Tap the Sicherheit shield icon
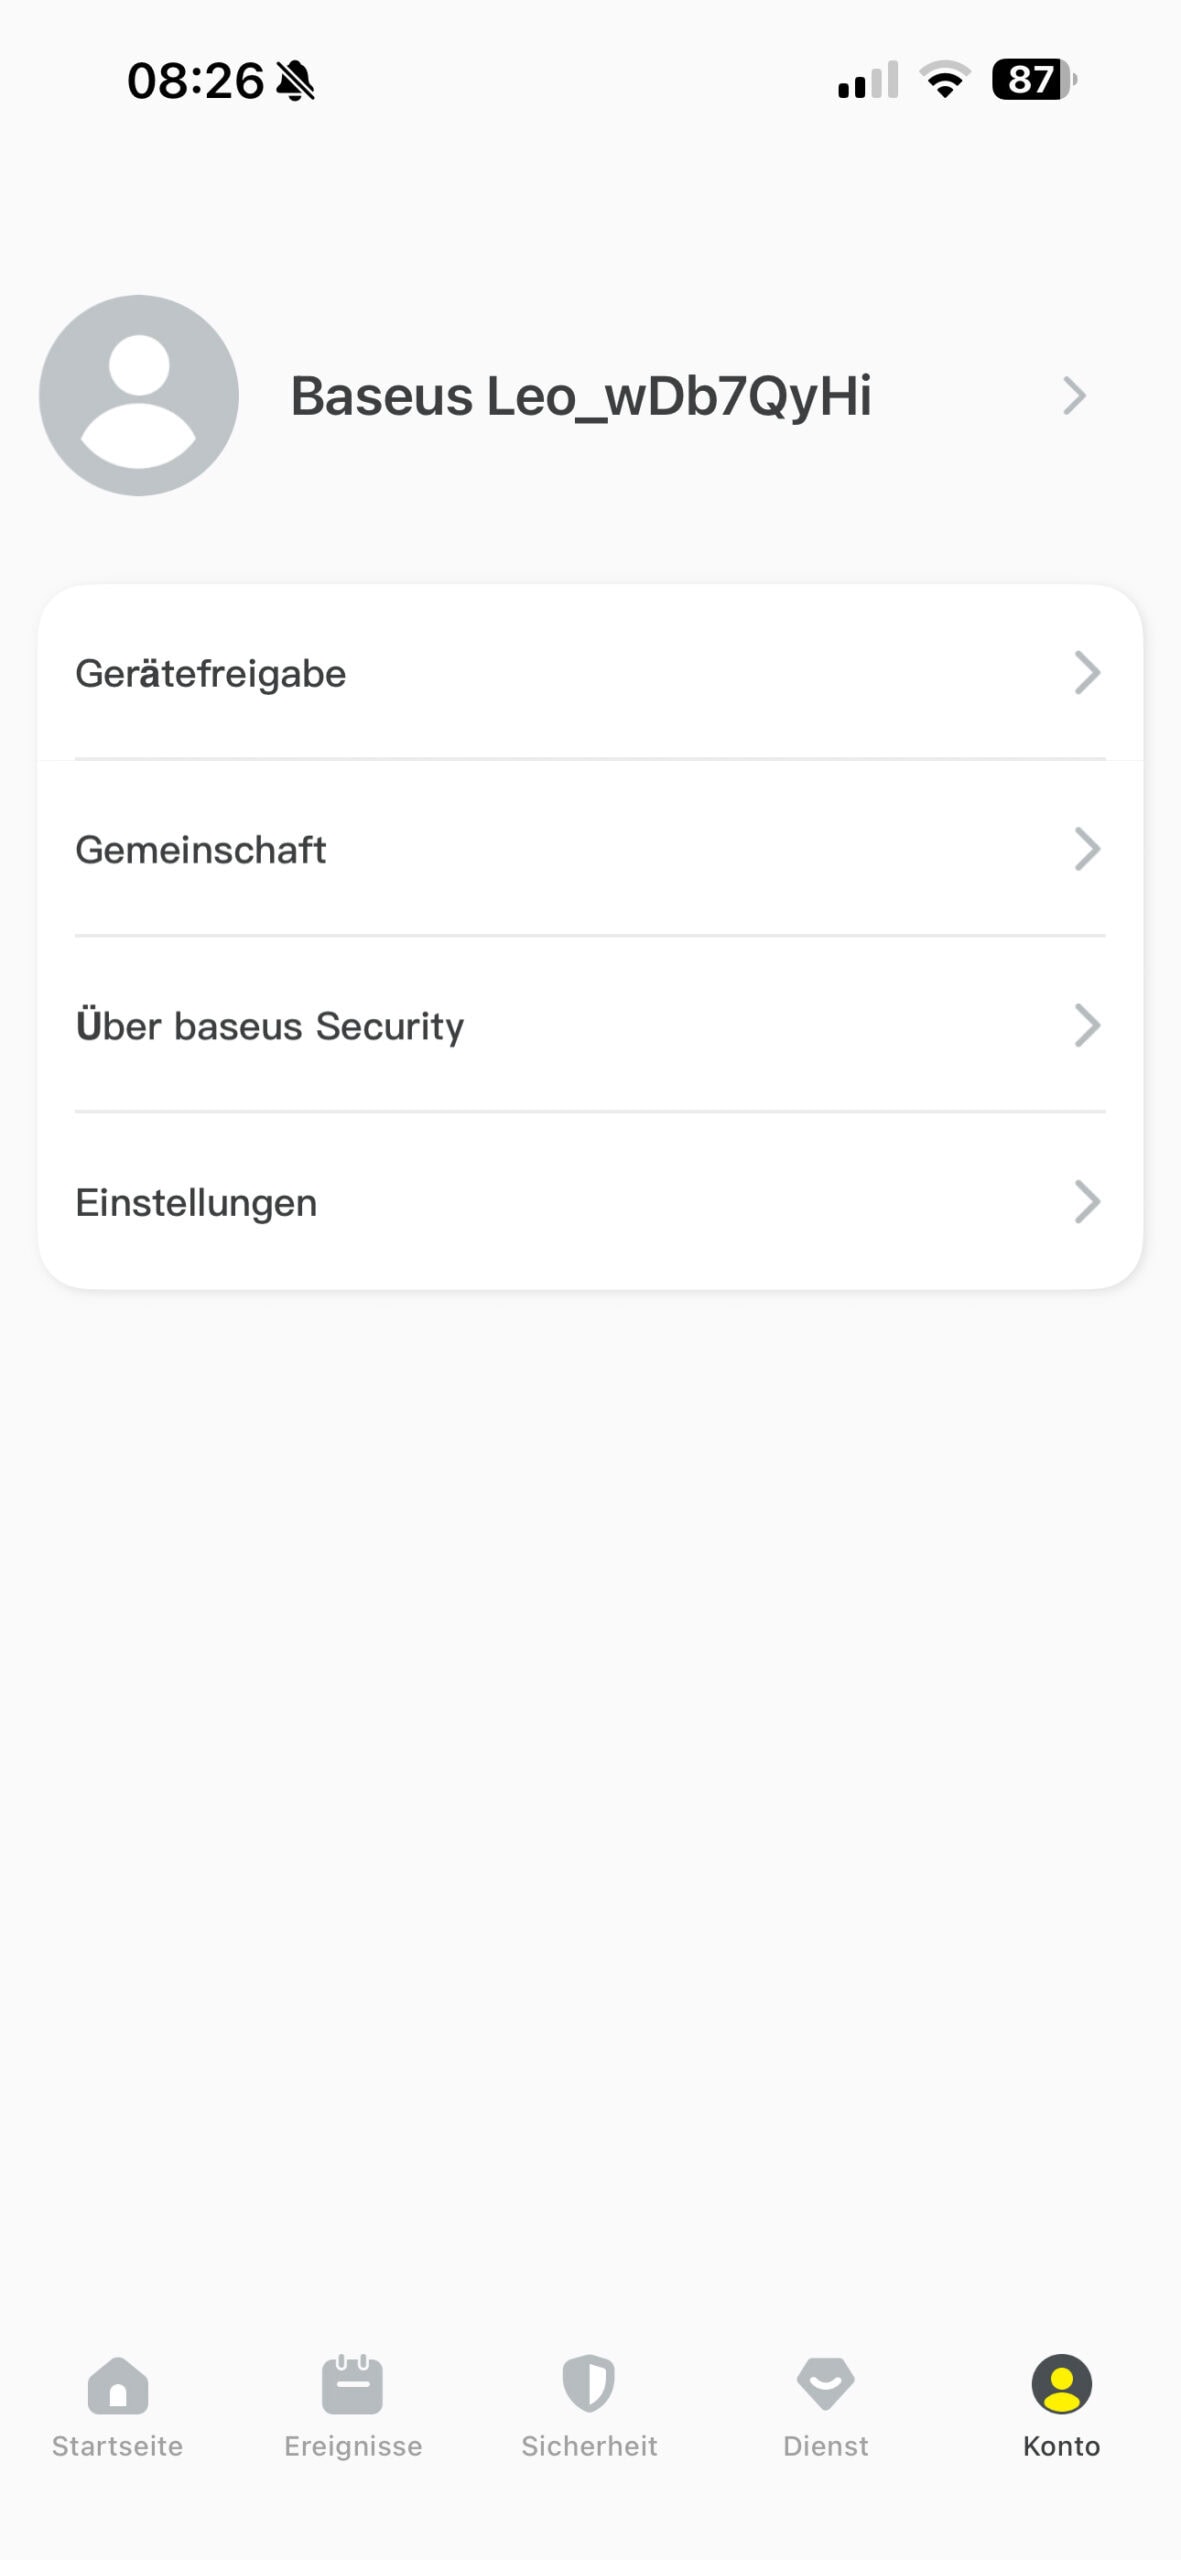The width and height of the screenshot is (1181, 2560). click(x=589, y=2384)
